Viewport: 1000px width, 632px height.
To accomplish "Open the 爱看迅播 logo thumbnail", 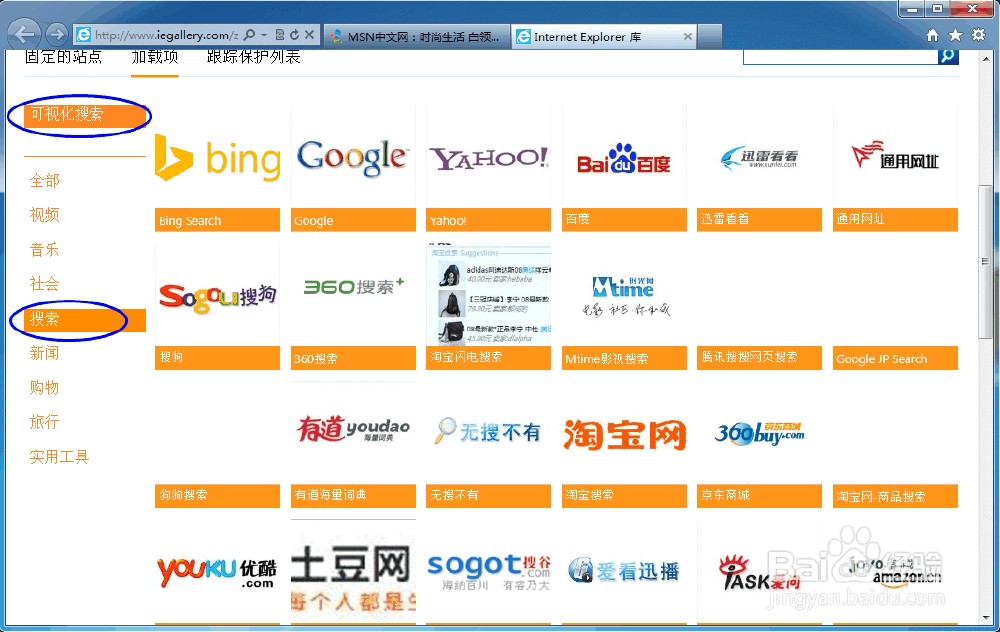I will [624, 571].
